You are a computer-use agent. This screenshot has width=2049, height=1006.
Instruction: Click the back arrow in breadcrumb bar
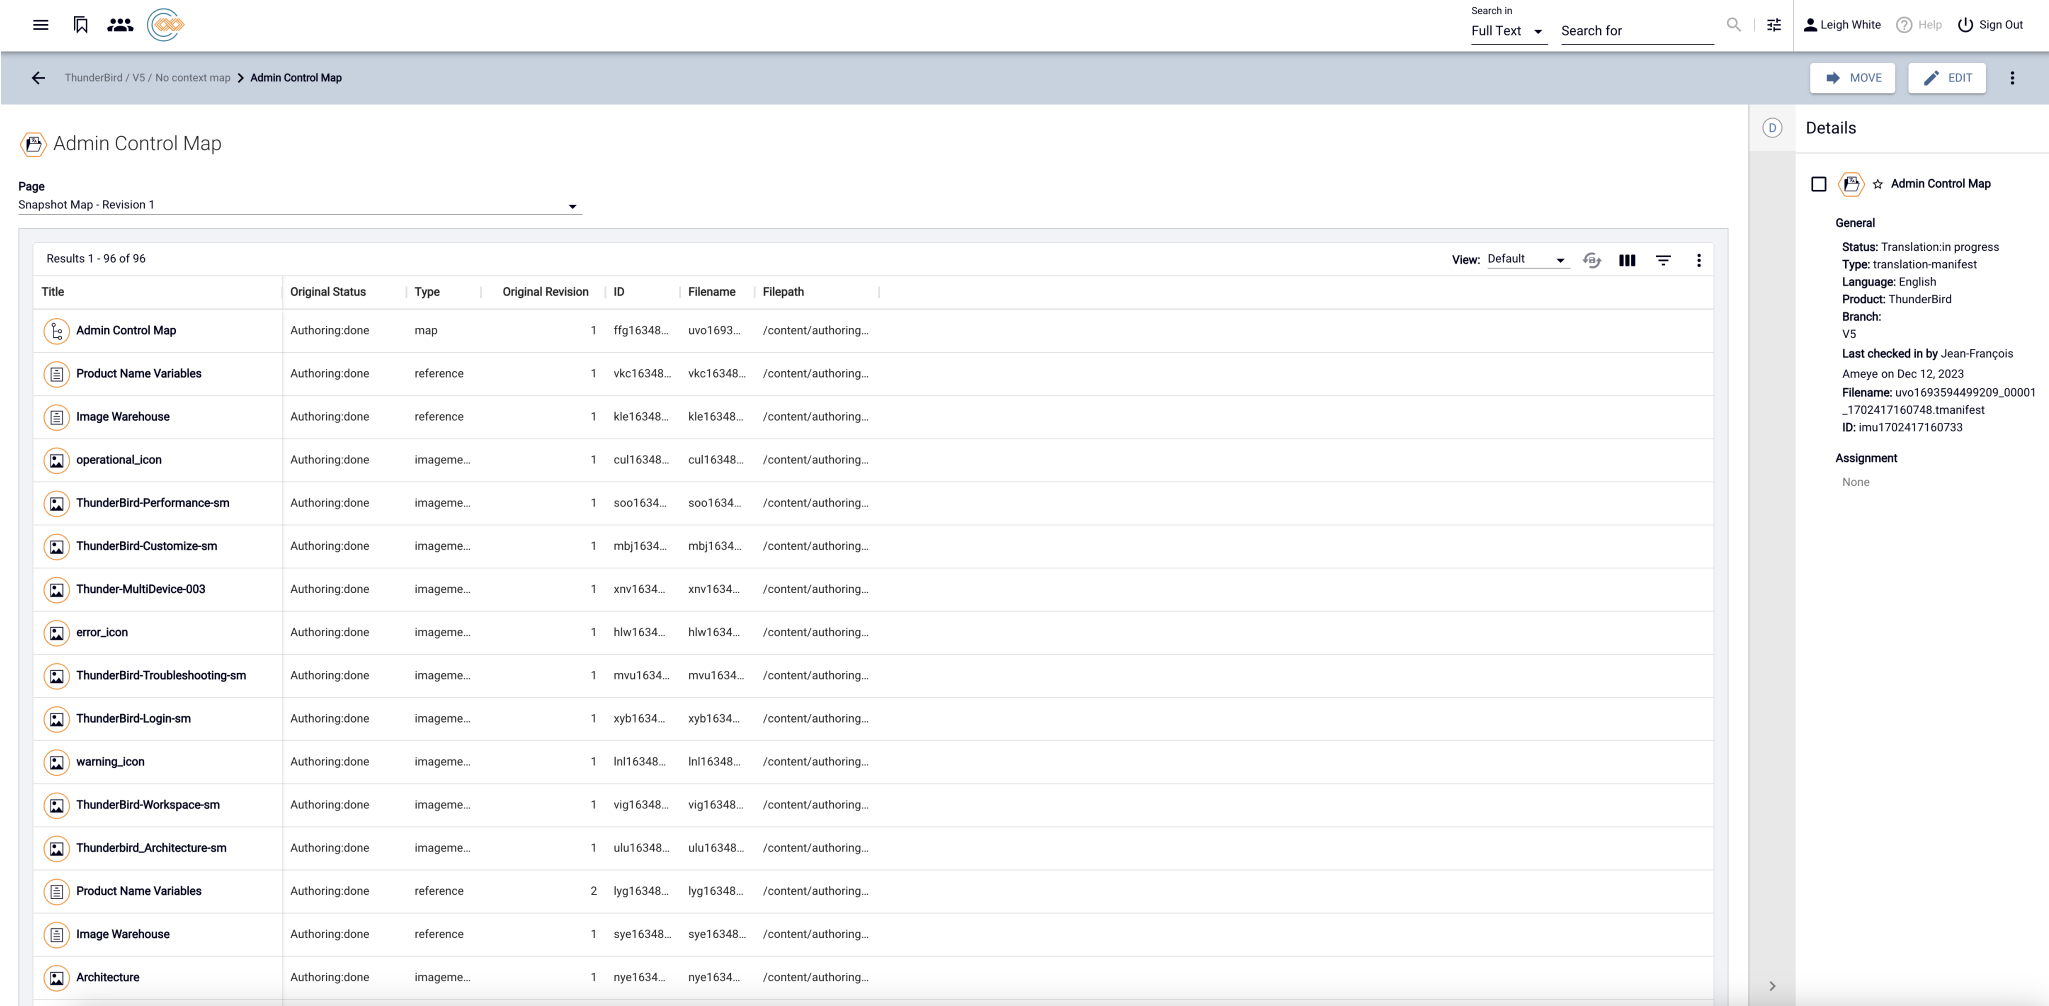38,78
